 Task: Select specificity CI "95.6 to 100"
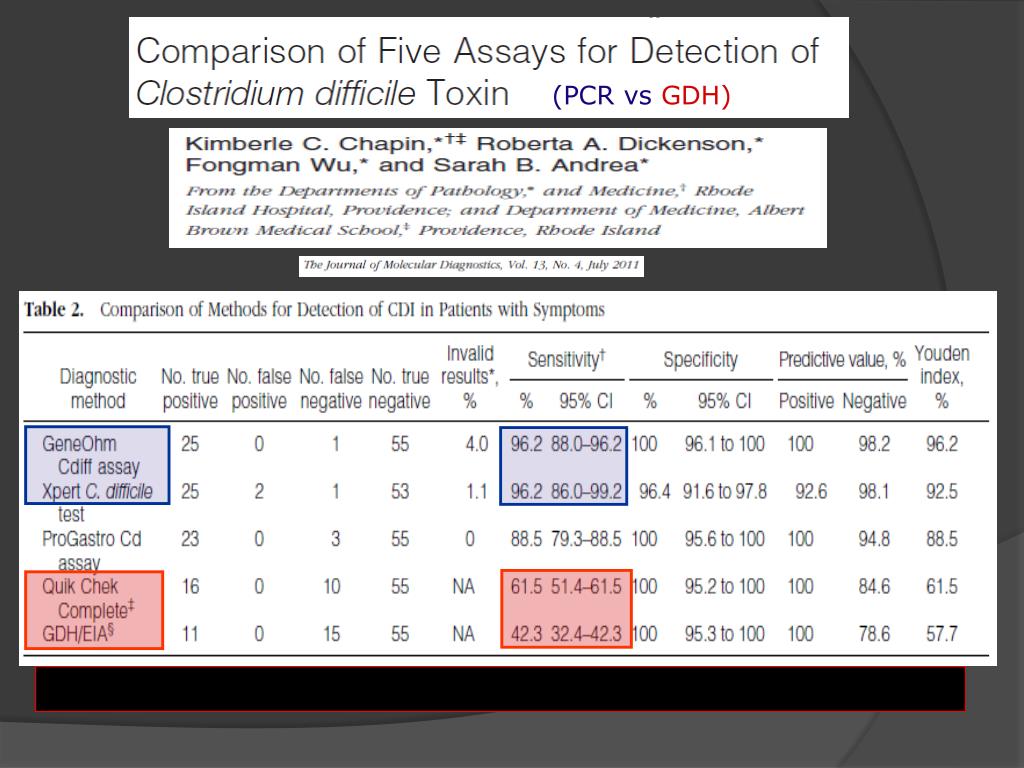coord(725,539)
